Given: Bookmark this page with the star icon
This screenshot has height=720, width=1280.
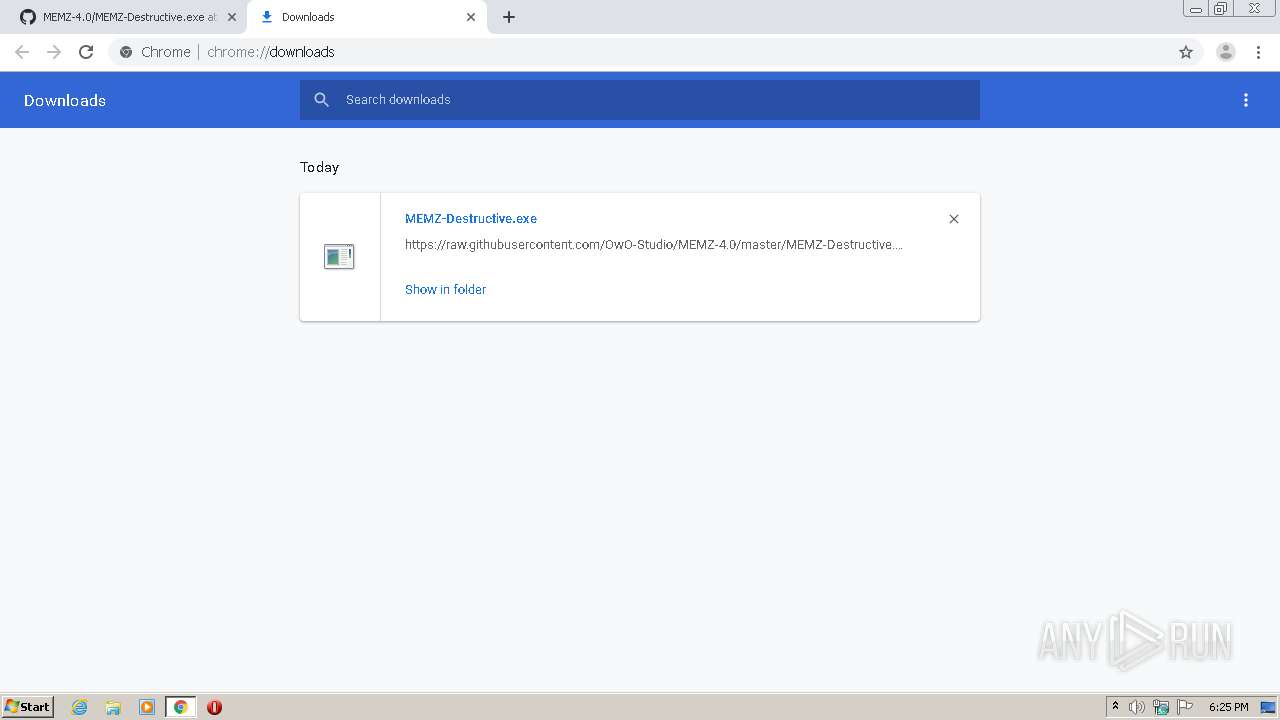Looking at the screenshot, I should click(x=1186, y=52).
